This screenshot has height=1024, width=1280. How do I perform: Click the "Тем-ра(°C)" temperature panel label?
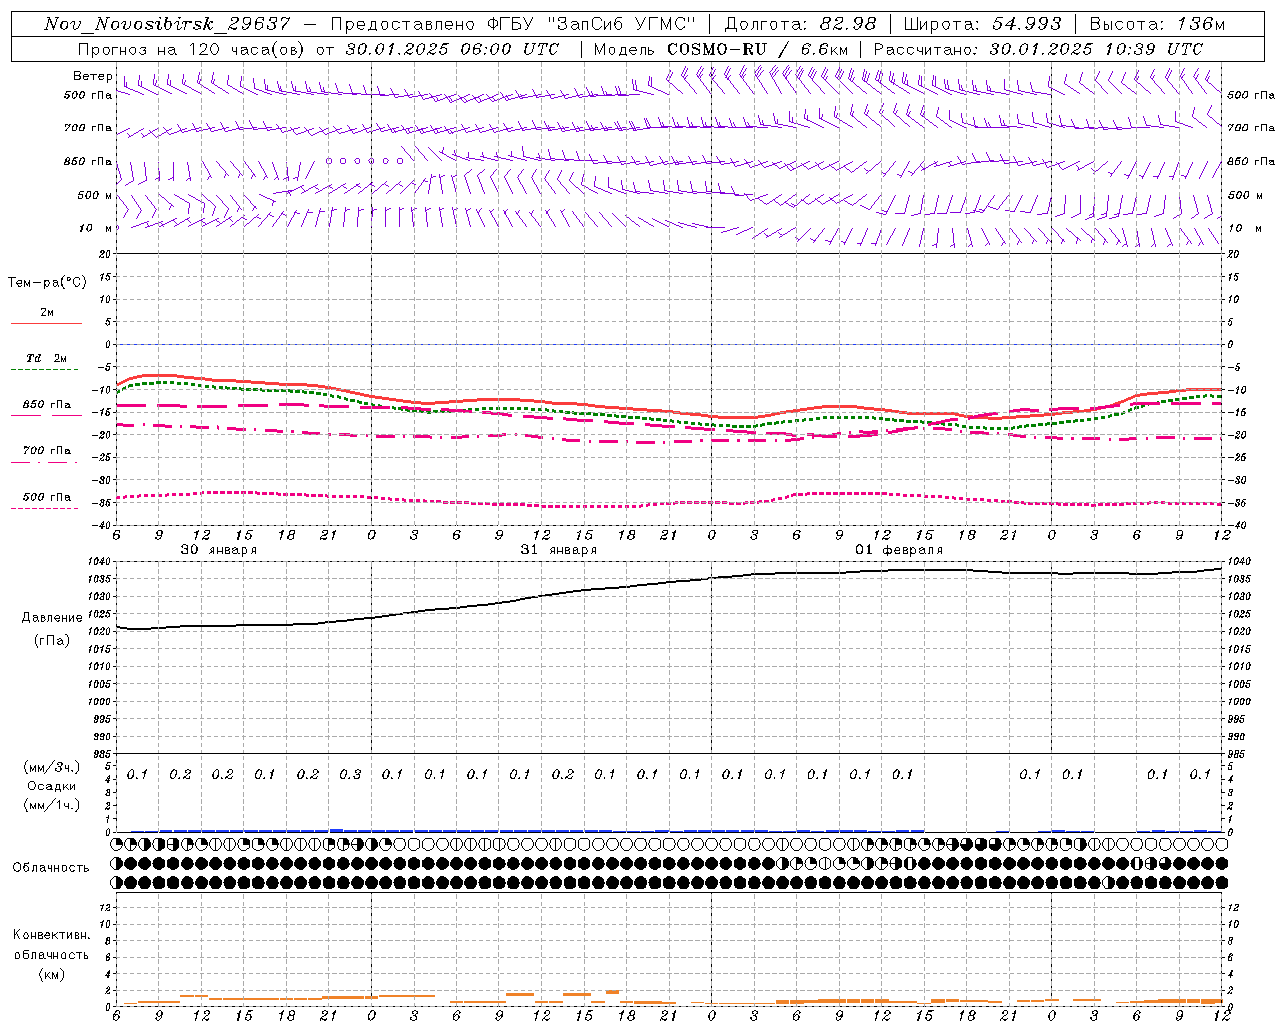click(47, 282)
